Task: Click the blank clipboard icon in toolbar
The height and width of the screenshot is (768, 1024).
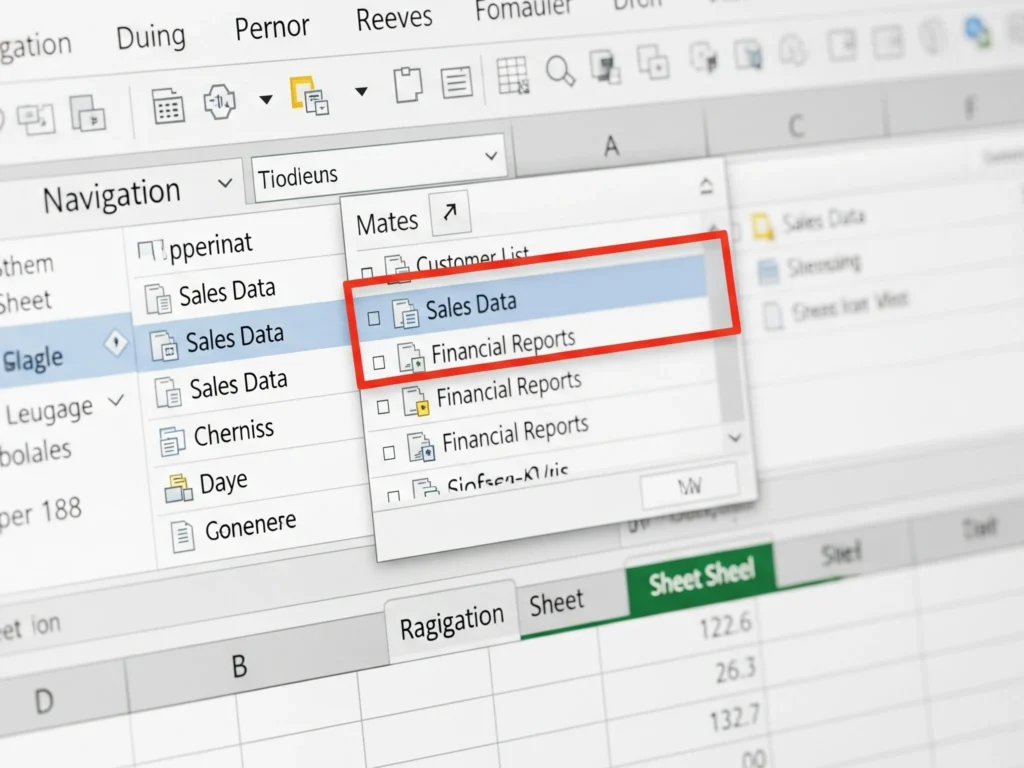Action: tap(408, 85)
